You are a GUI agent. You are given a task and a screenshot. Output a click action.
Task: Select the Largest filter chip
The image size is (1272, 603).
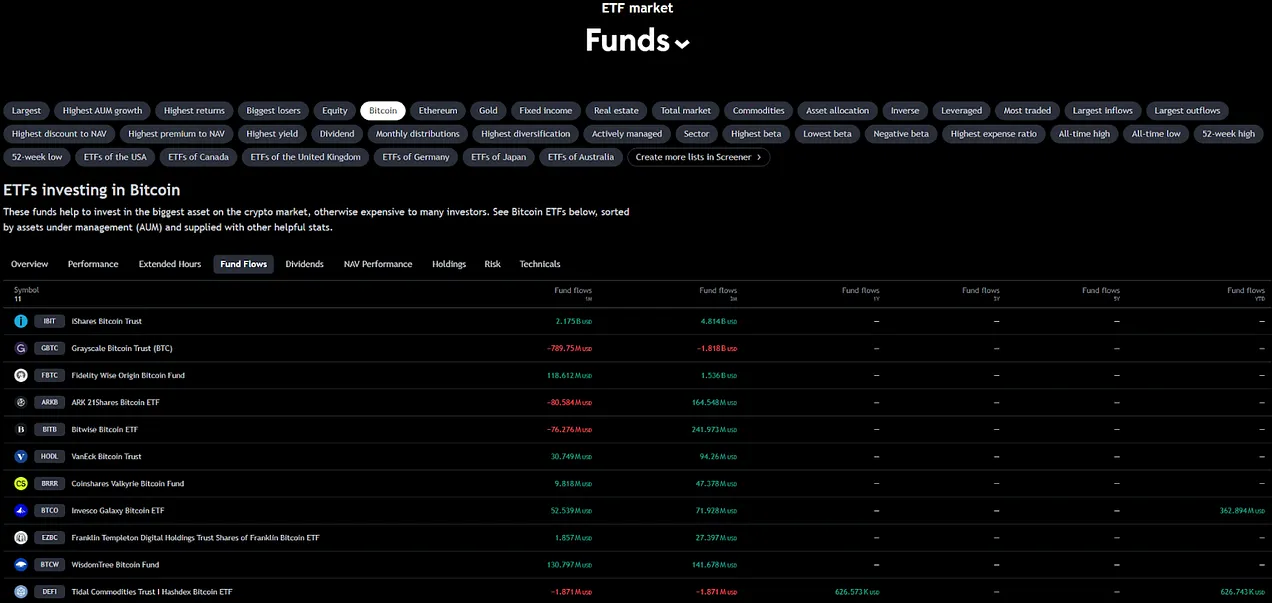pos(27,110)
